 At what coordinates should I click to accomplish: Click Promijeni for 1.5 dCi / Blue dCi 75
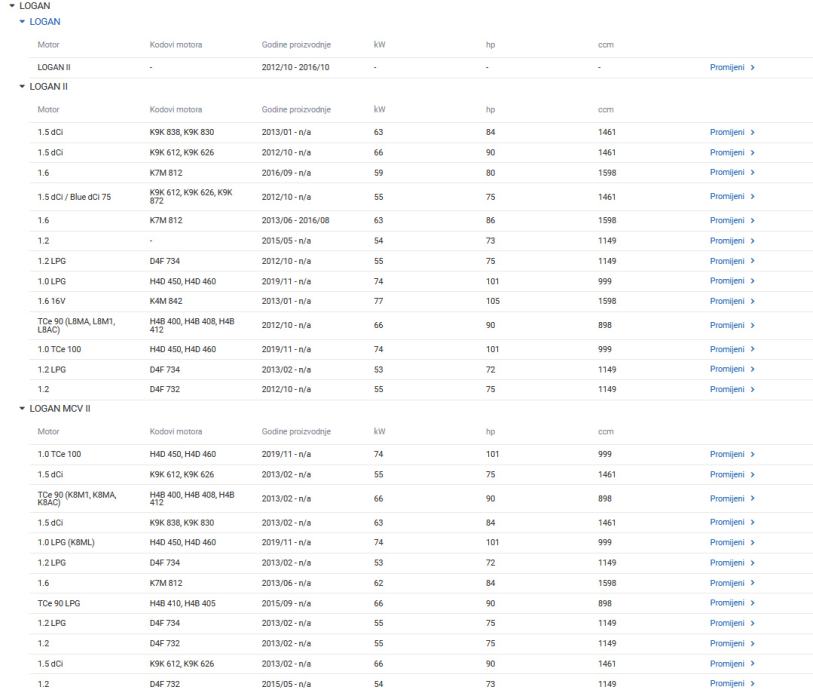click(727, 196)
